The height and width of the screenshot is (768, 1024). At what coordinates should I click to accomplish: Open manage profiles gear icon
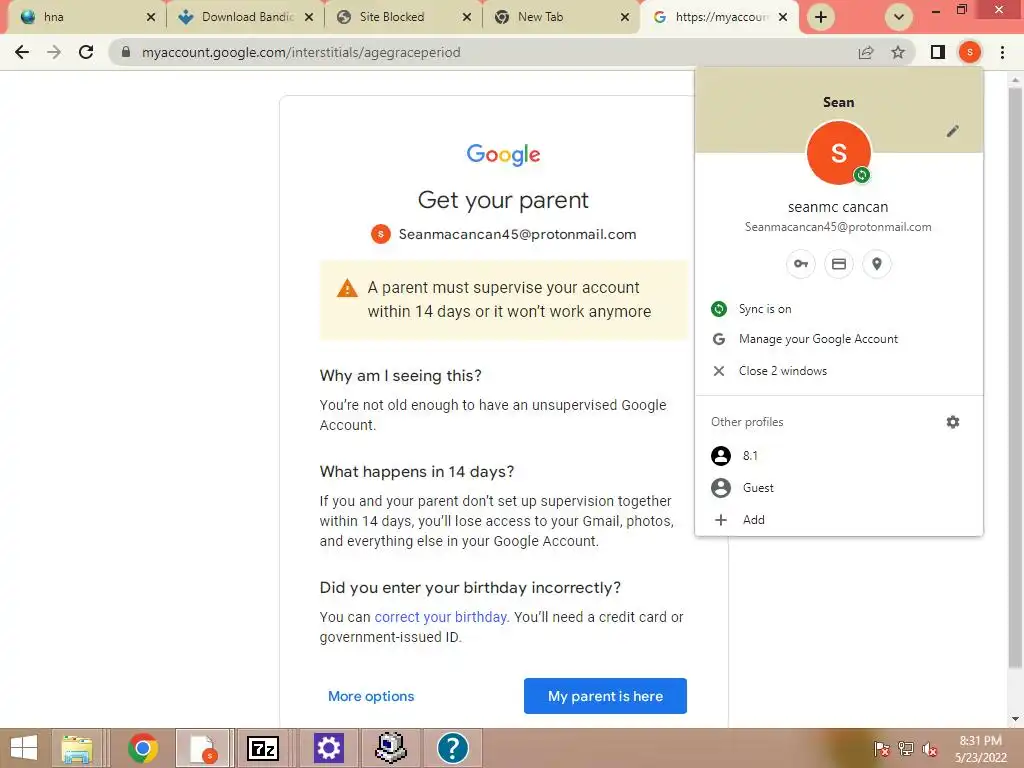(953, 422)
